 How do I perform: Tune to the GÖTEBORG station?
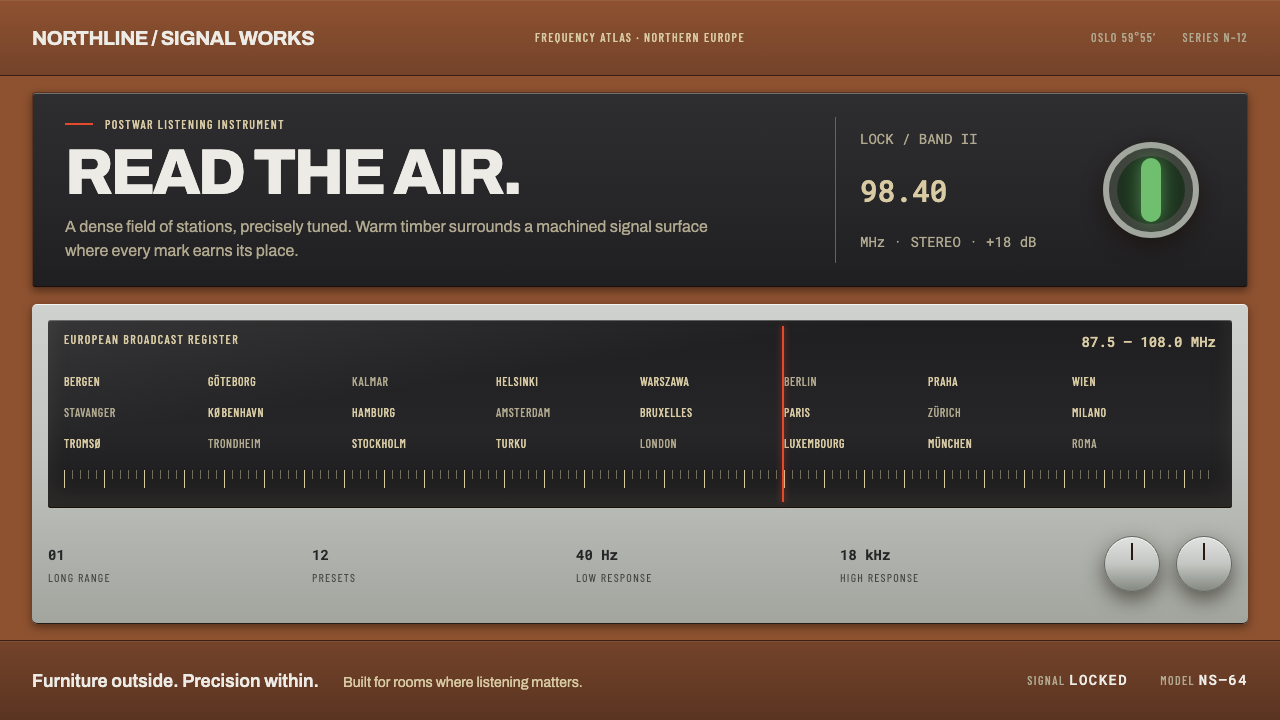[x=232, y=382]
